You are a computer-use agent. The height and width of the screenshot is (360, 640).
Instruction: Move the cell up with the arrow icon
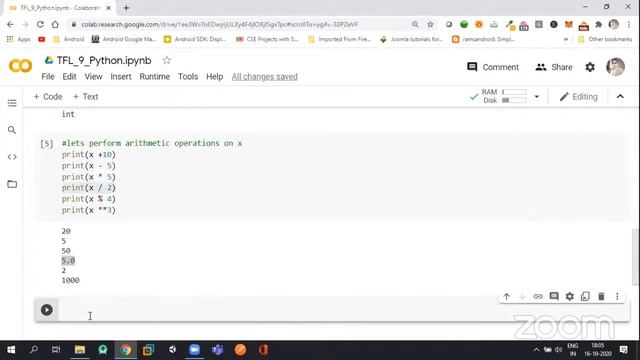[507, 296]
